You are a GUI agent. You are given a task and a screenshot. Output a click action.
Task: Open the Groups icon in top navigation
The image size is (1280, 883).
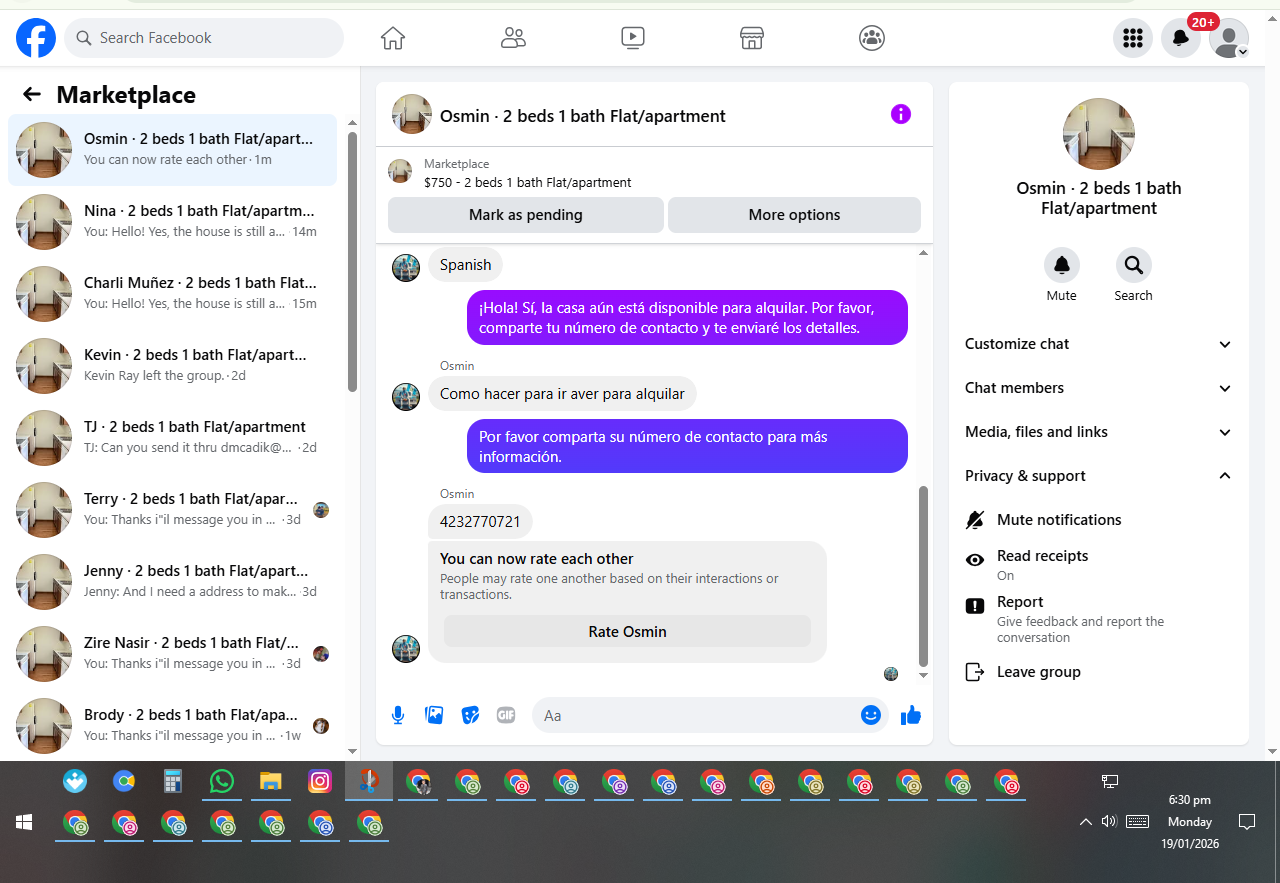click(x=872, y=38)
